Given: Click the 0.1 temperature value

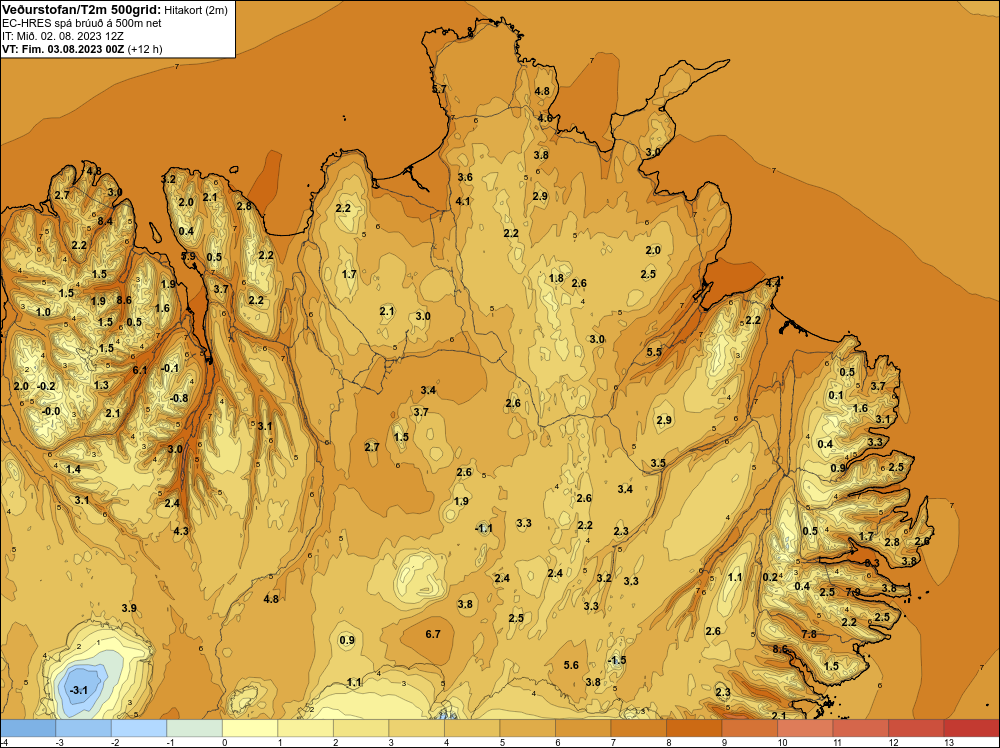Looking at the screenshot, I should coord(836,395).
